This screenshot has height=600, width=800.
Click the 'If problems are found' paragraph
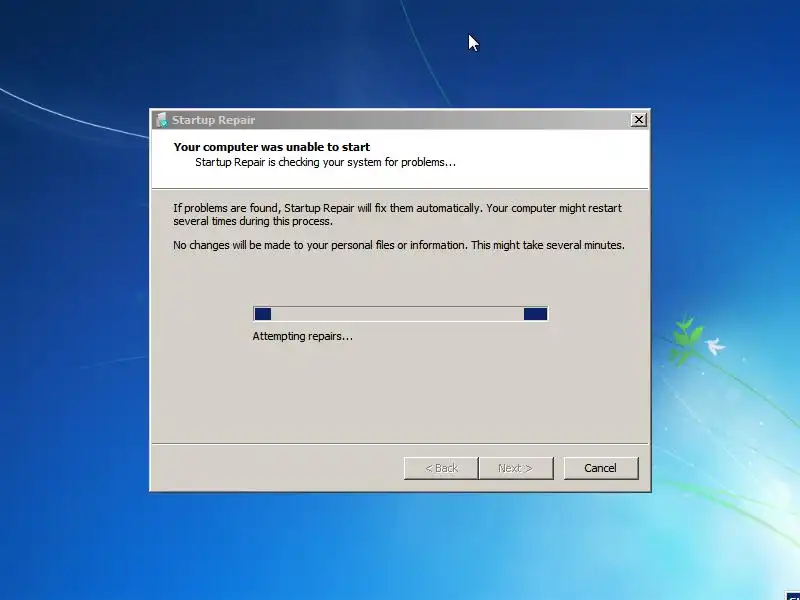pos(397,215)
